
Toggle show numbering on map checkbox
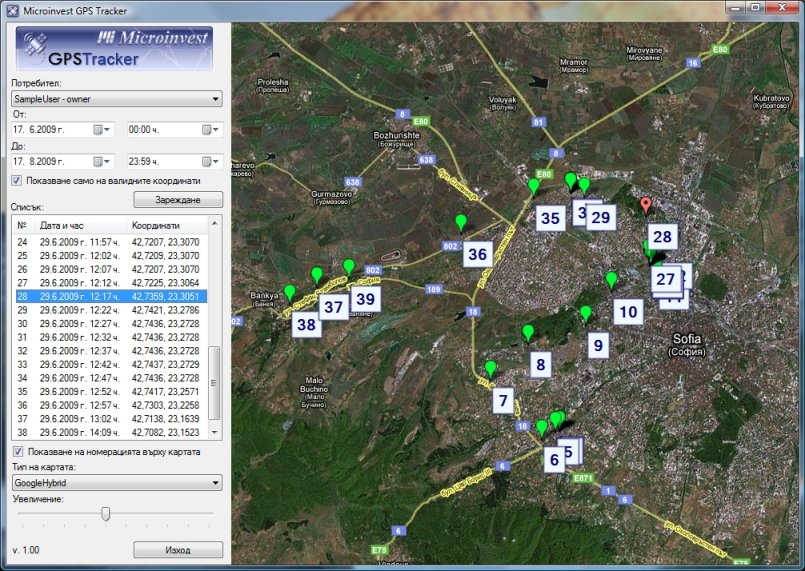[x=18, y=452]
